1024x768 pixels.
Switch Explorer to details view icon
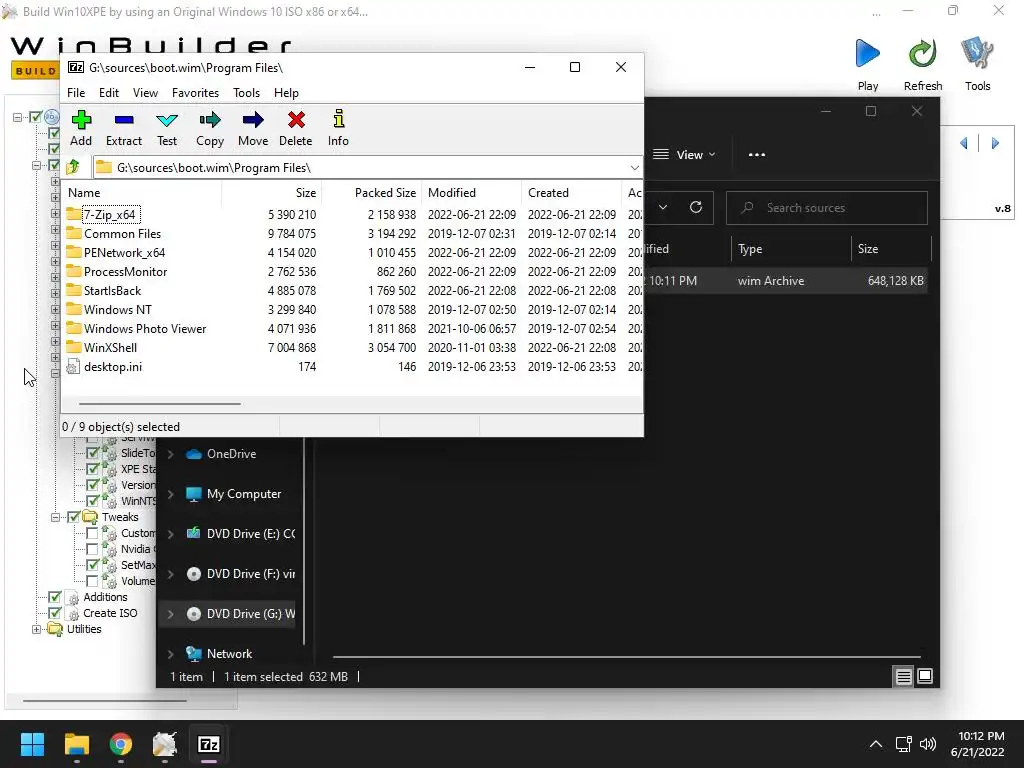click(903, 677)
